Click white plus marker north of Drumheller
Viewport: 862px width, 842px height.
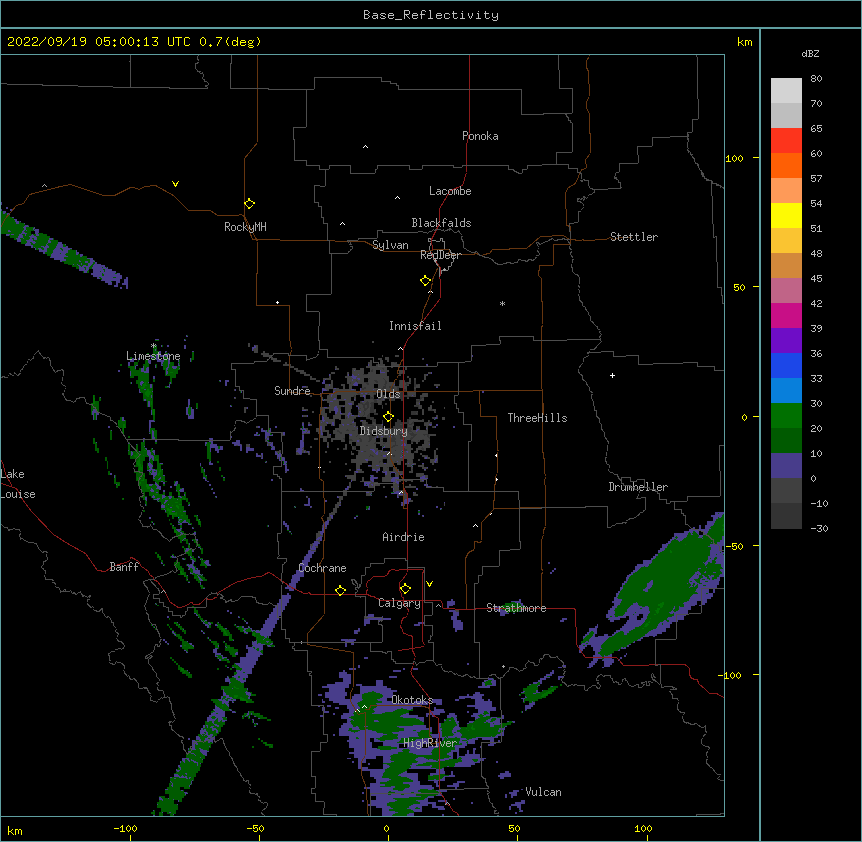(x=612, y=375)
